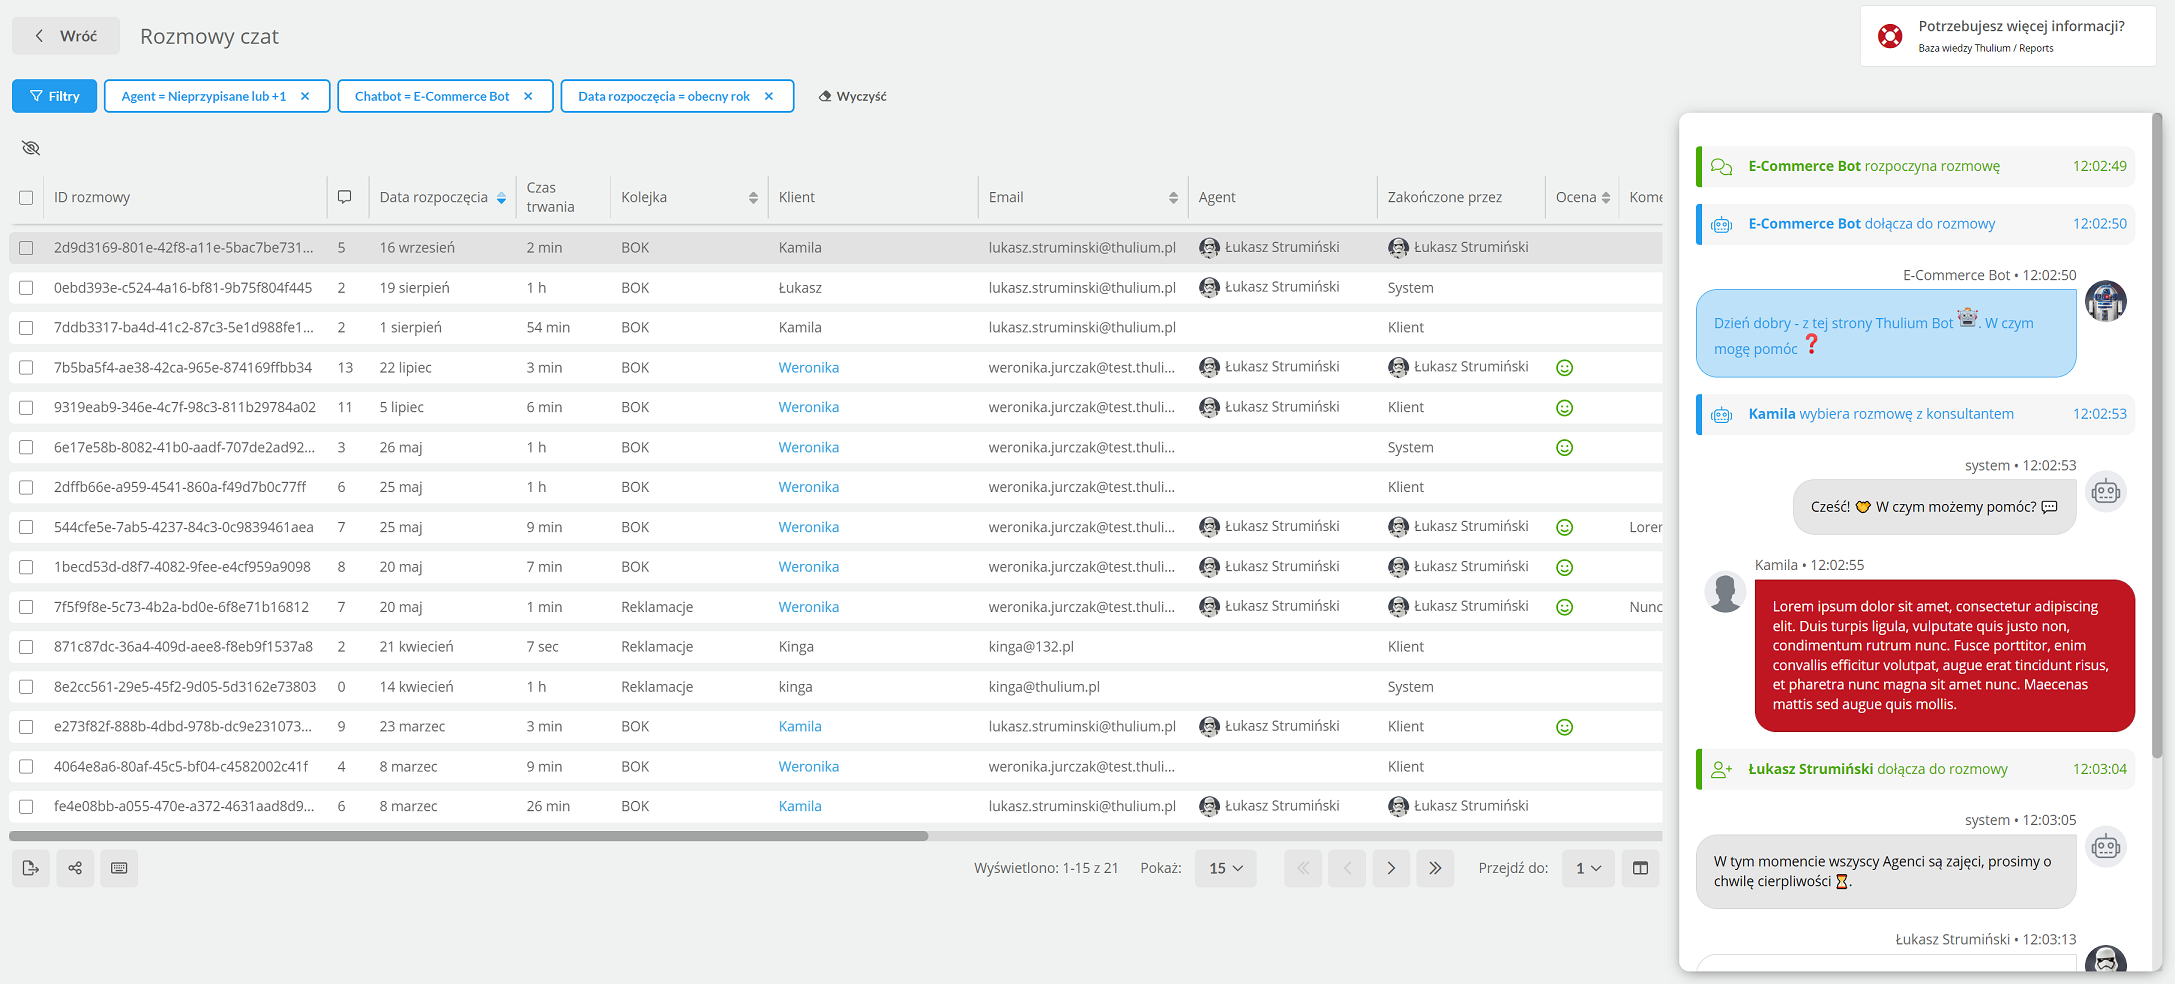Image resolution: width=2175 pixels, height=984 pixels.
Task: Click the system robot avatar at 12:02:53
Action: [x=2105, y=492]
